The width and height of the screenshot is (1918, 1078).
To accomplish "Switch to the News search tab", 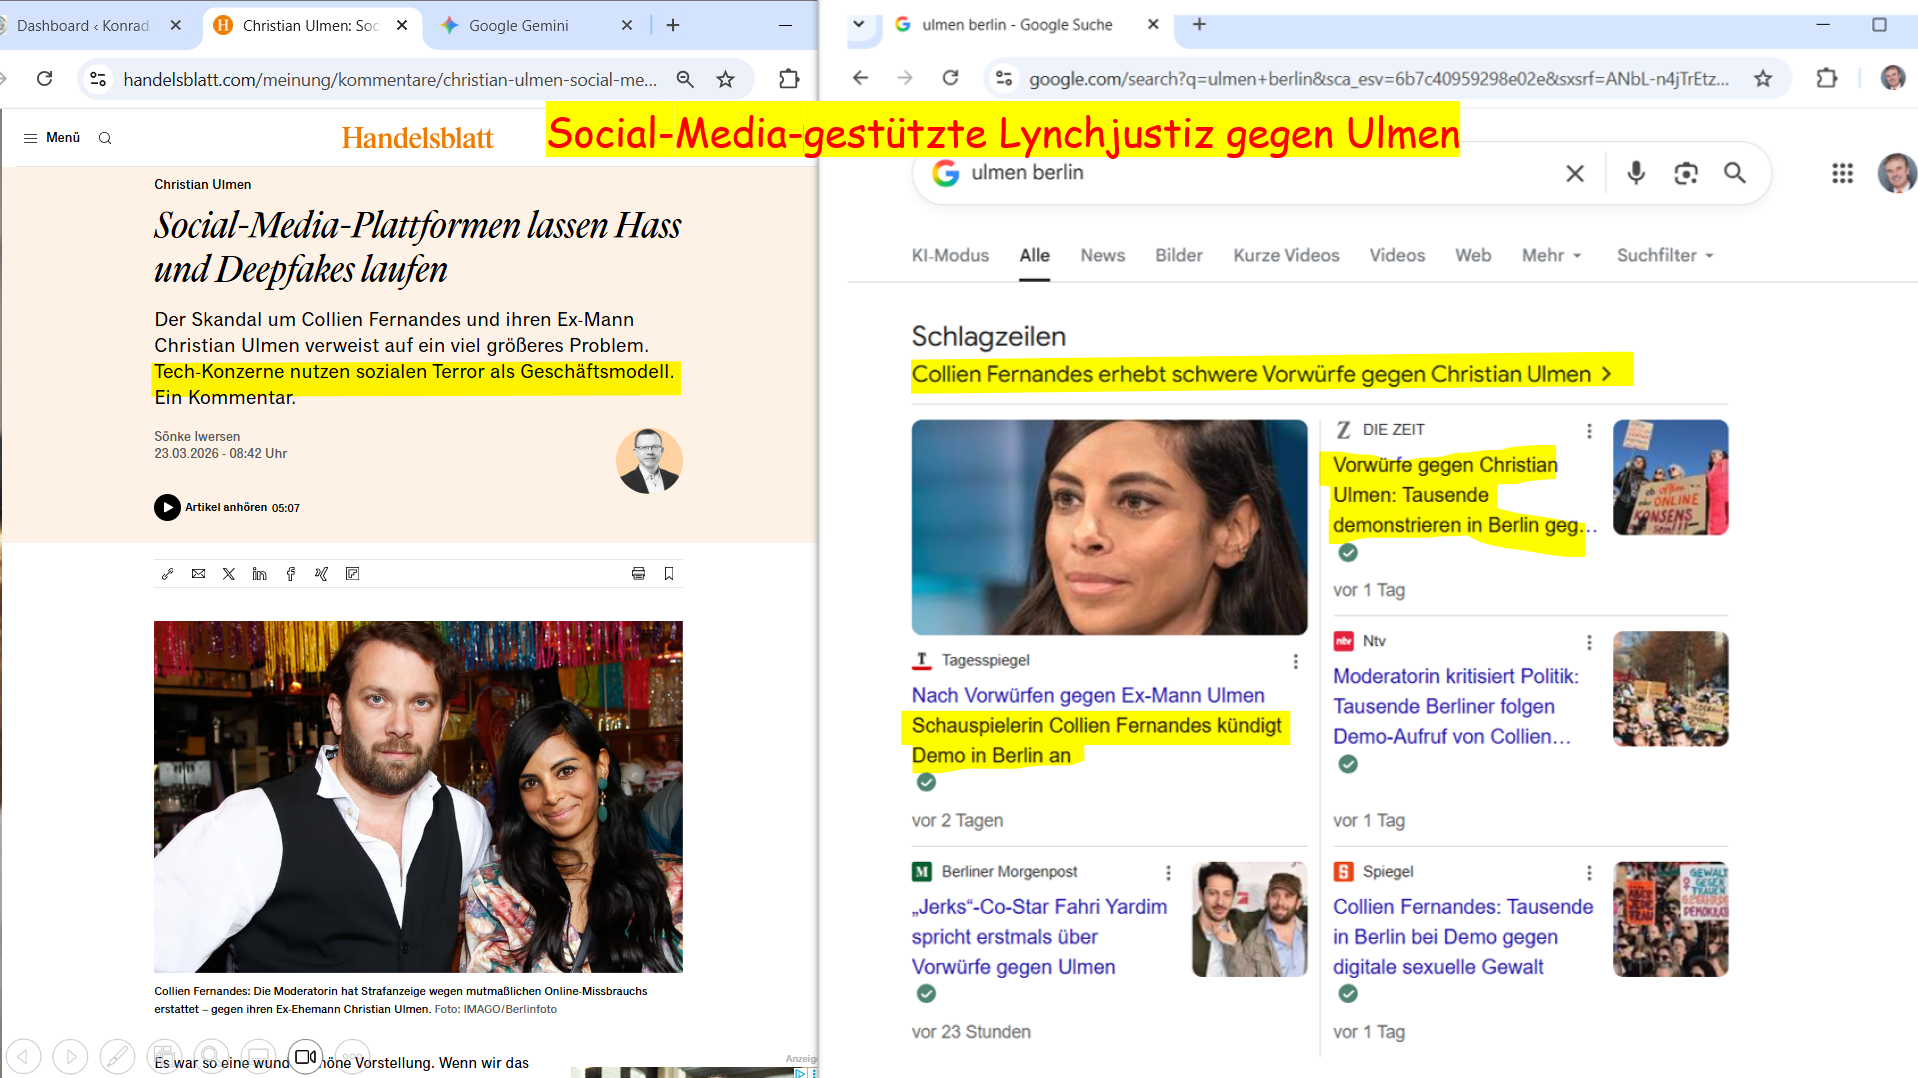I will pyautogui.click(x=1102, y=256).
